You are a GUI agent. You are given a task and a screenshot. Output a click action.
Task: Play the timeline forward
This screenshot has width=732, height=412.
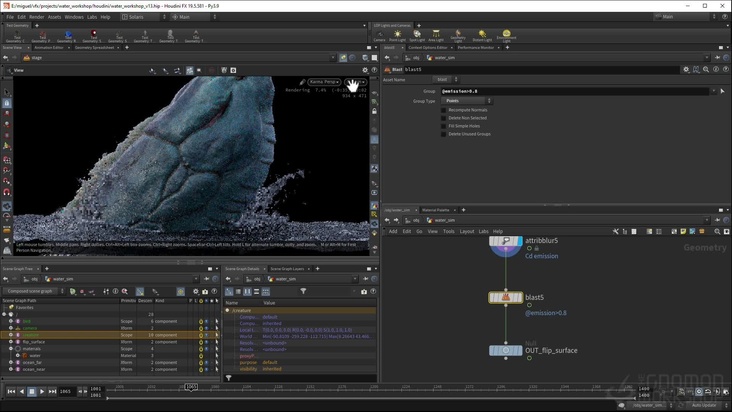tap(42, 391)
